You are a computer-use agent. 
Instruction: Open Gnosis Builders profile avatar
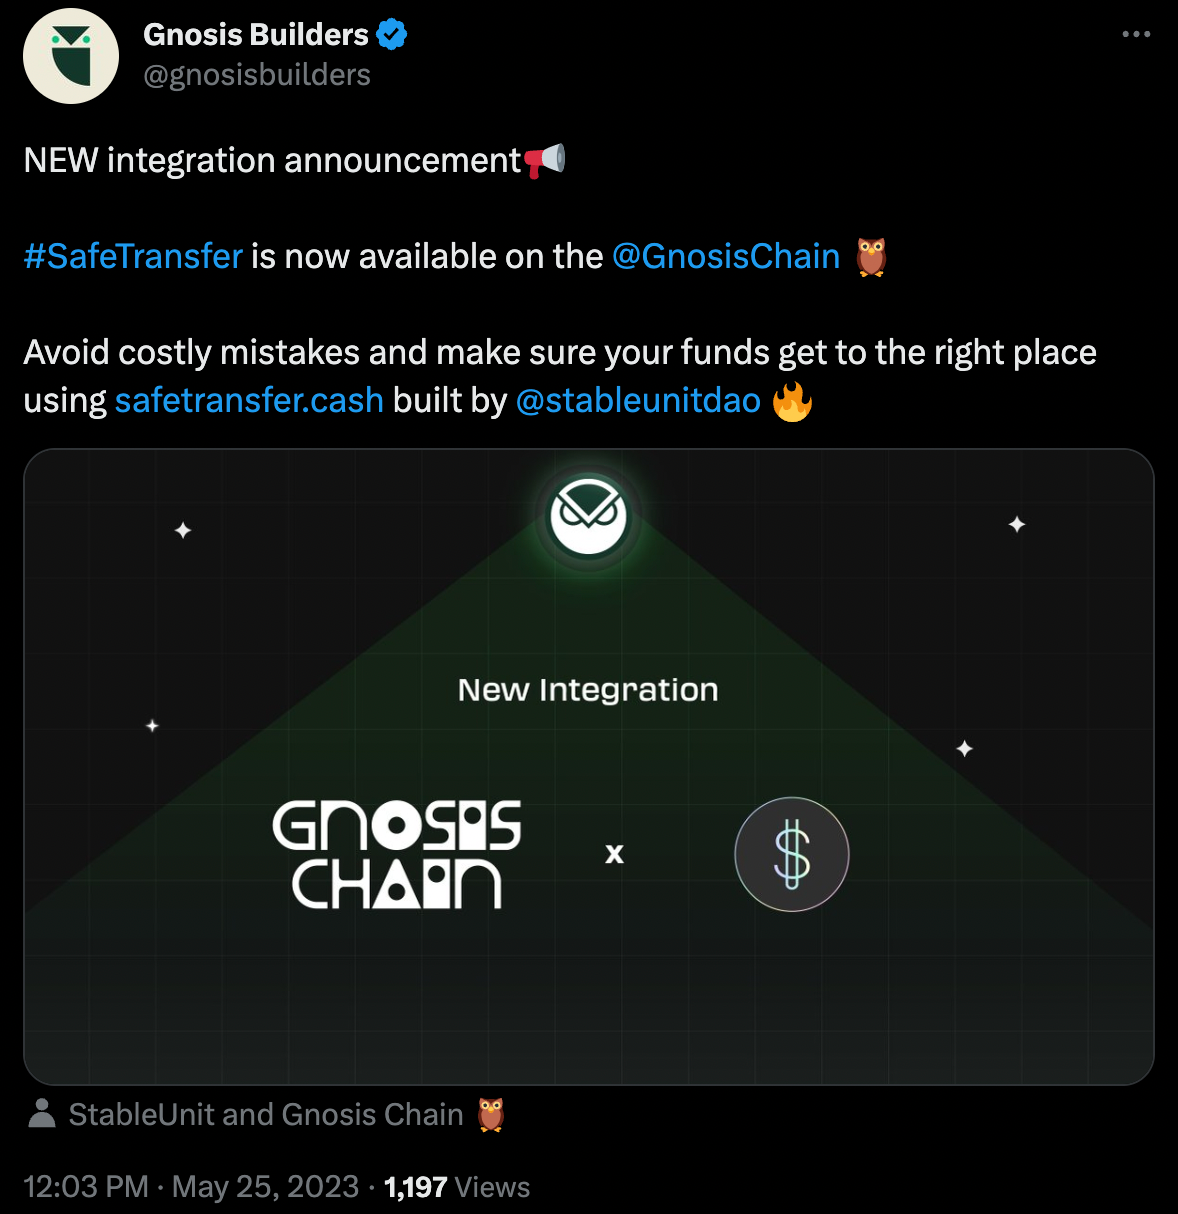coord(71,56)
